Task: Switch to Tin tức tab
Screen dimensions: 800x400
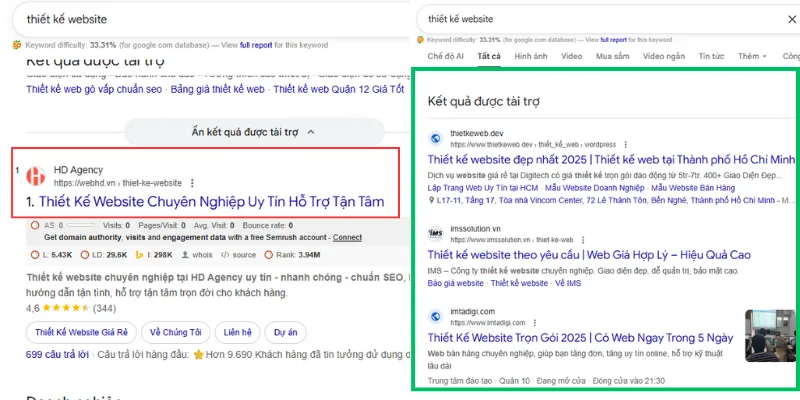Action: click(x=711, y=56)
